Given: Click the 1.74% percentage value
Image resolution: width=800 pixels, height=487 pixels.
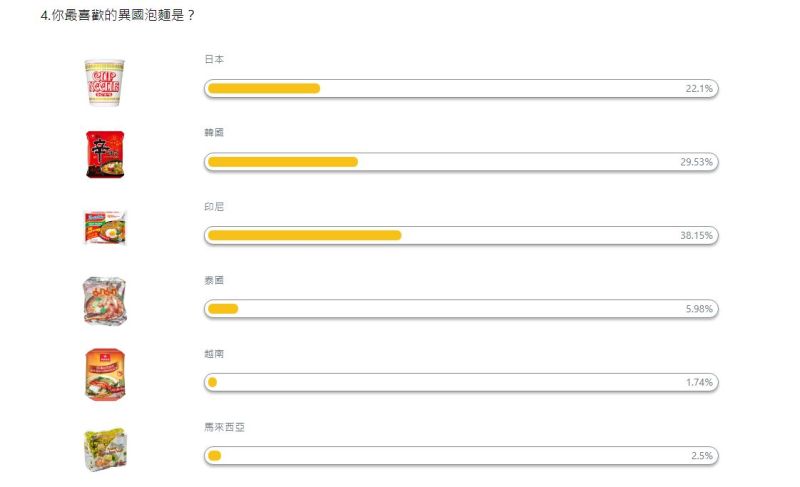Looking at the screenshot, I should click(699, 382).
